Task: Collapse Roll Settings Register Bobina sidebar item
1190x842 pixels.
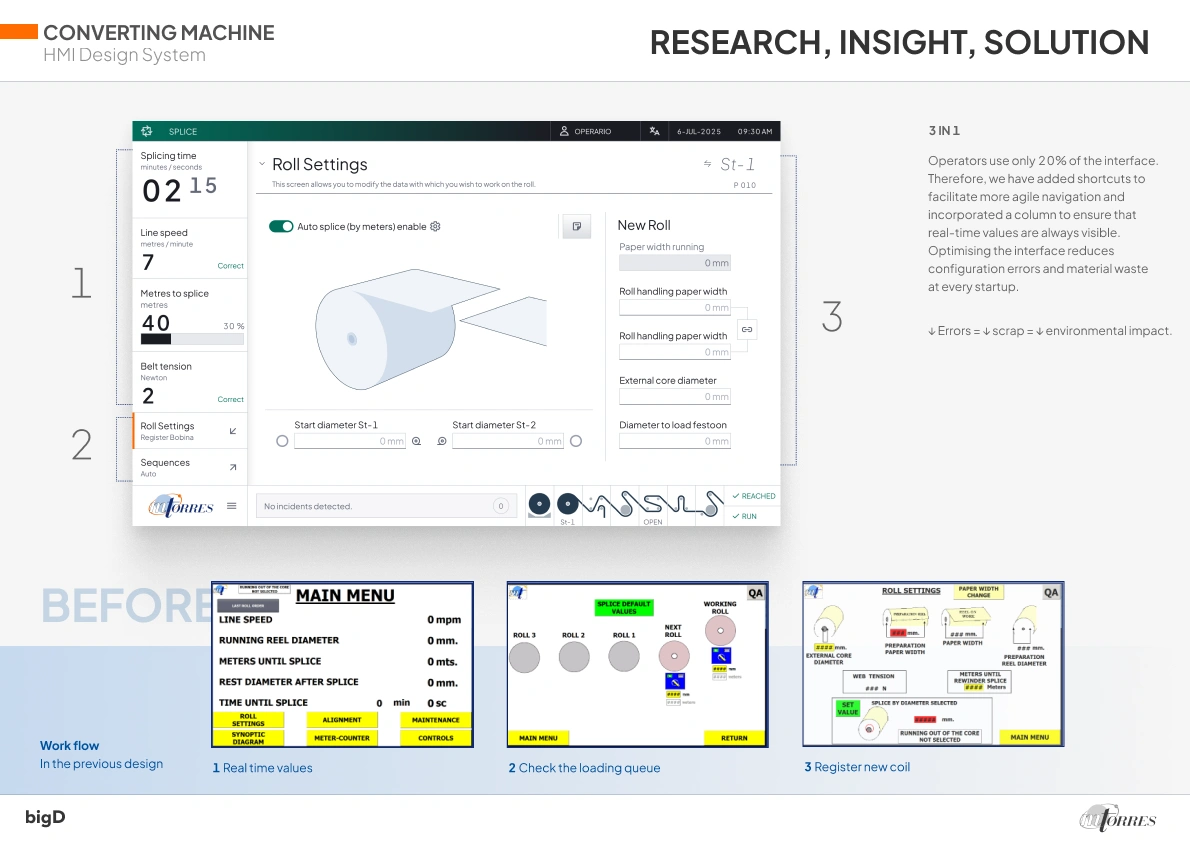Action: point(233,431)
